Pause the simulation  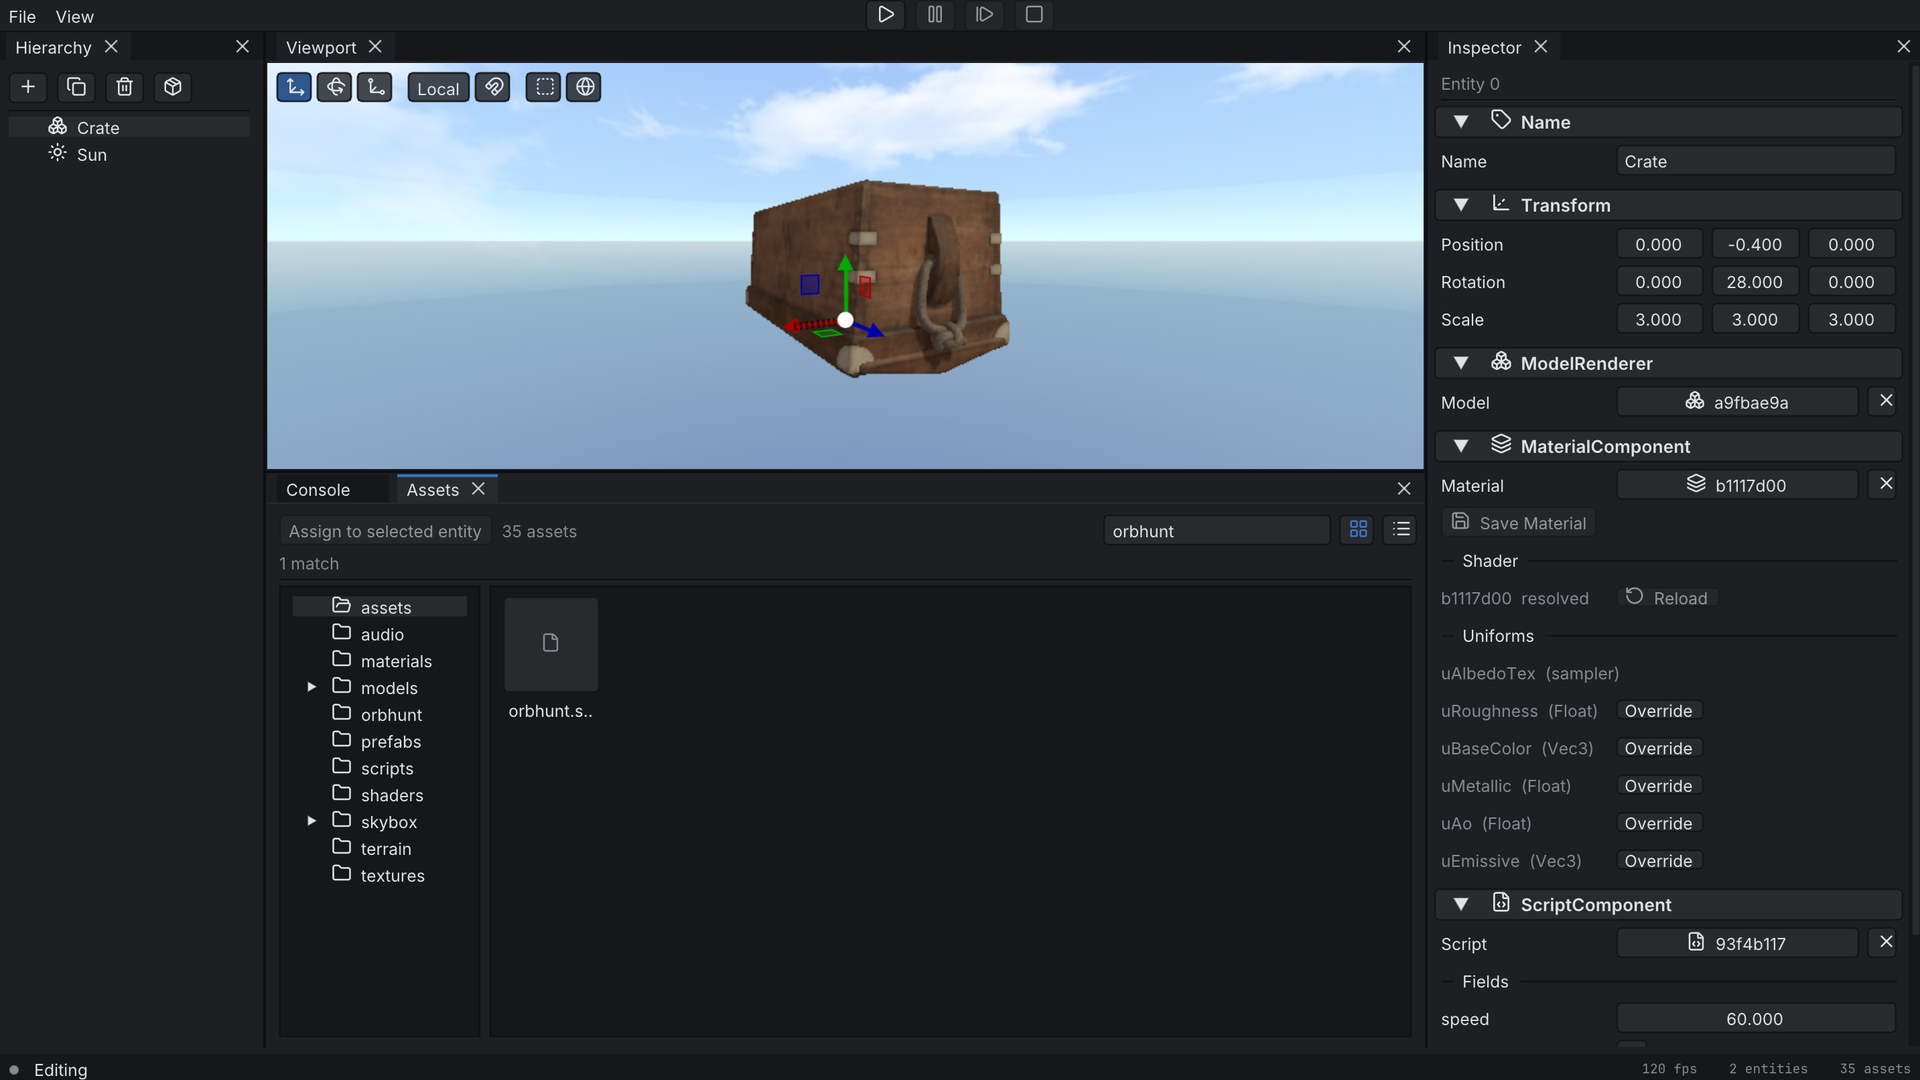tap(935, 15)
